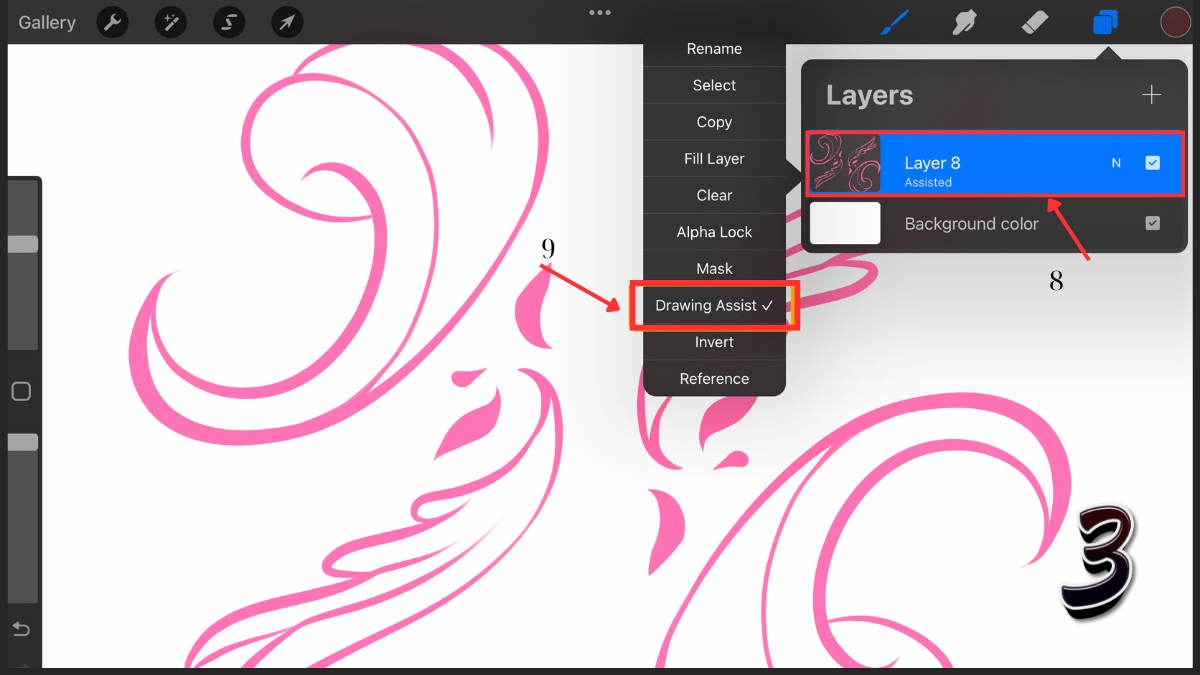The image size is (1200, 675).
Task: Select the Eraser tool
Action: 1035,22
